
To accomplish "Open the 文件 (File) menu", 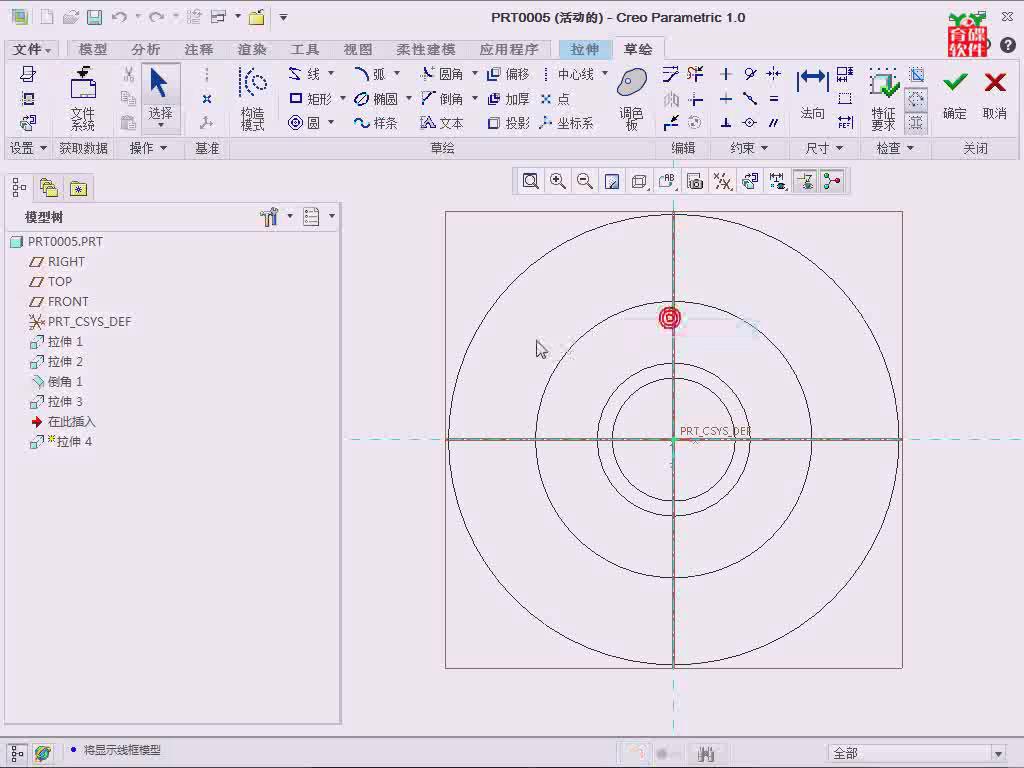I will (31, 50).
